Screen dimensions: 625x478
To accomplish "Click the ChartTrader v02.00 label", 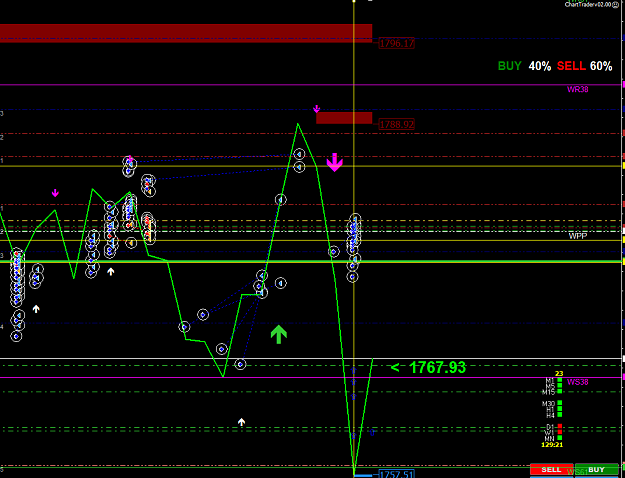I will pyautogui.click(x=588, y=5).
